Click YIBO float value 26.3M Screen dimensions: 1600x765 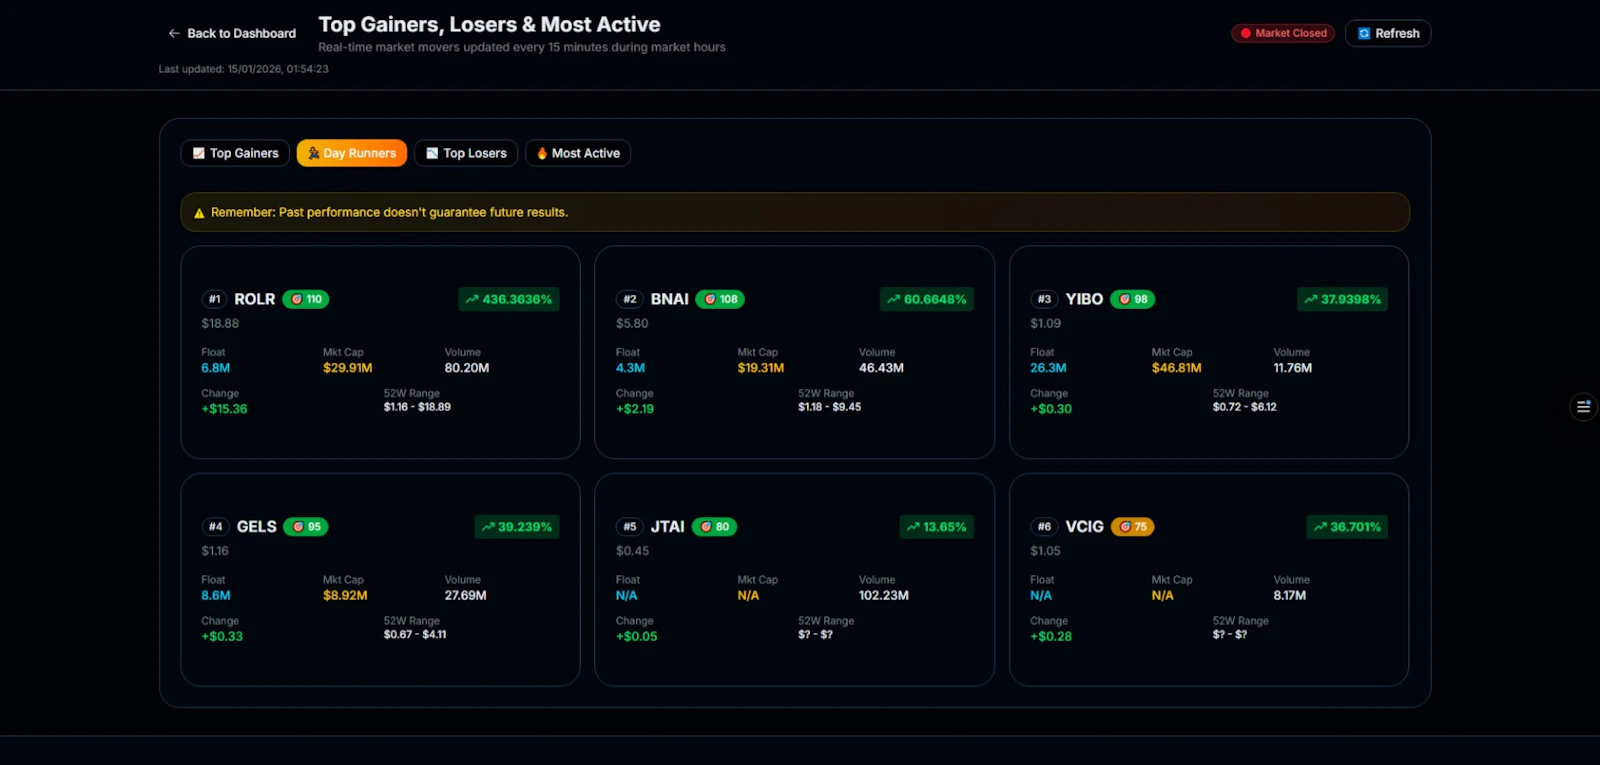[1048, 368]
